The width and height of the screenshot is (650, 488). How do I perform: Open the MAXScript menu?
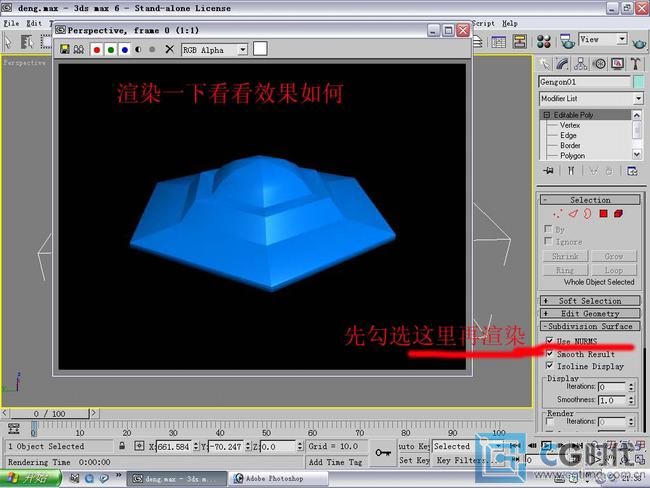[483, 23]
